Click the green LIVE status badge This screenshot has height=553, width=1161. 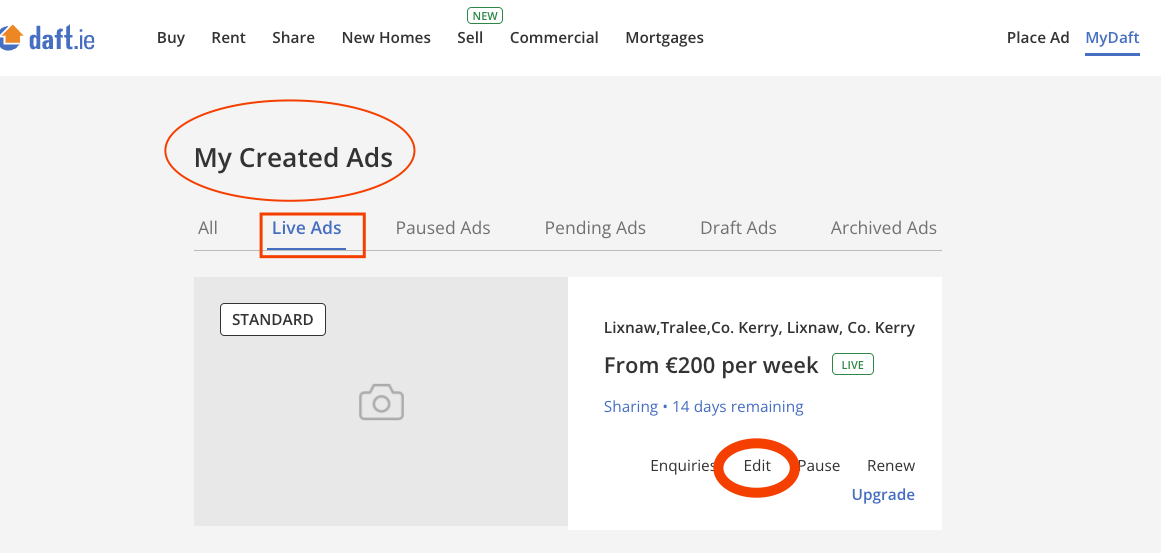click(x=853, y=364)
